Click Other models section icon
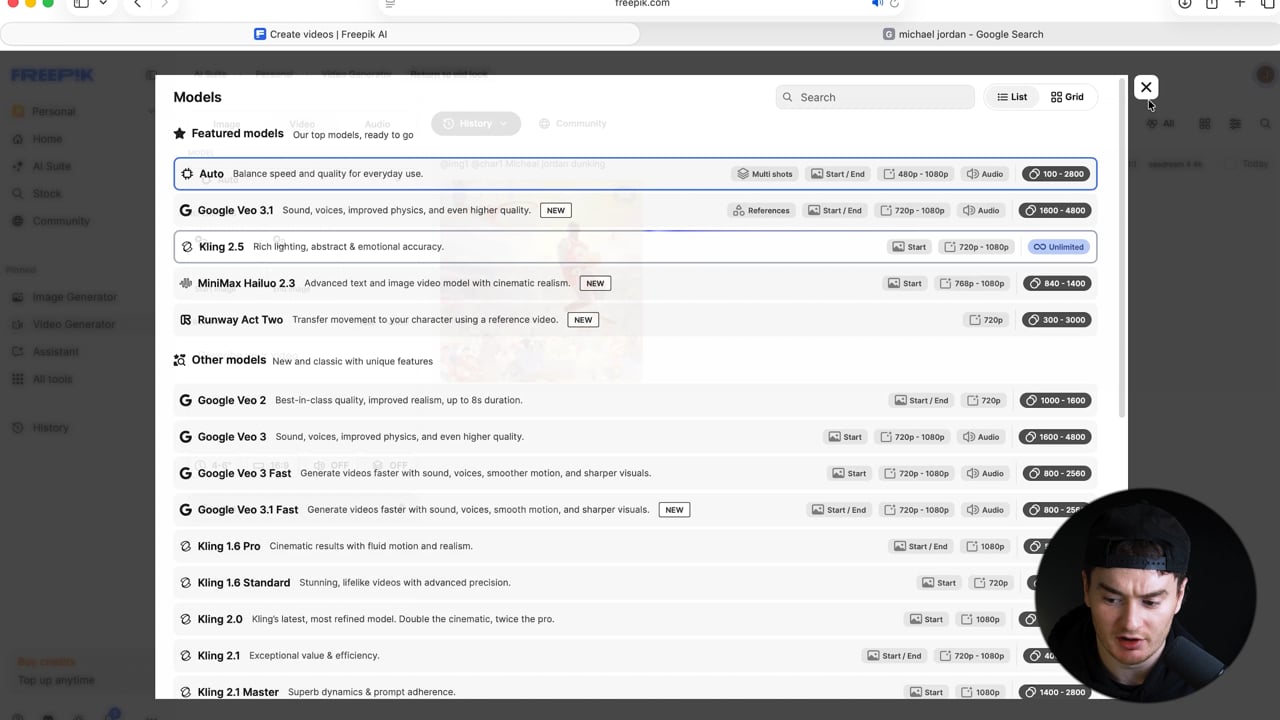Screen dimensions: 1280x720 [179, 360]
